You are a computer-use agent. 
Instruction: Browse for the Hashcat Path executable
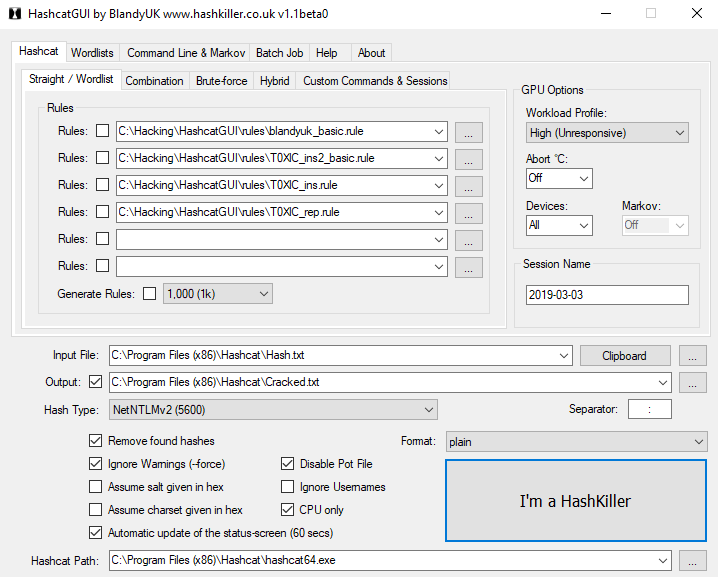pyautogui.click(x=692, y=560)
